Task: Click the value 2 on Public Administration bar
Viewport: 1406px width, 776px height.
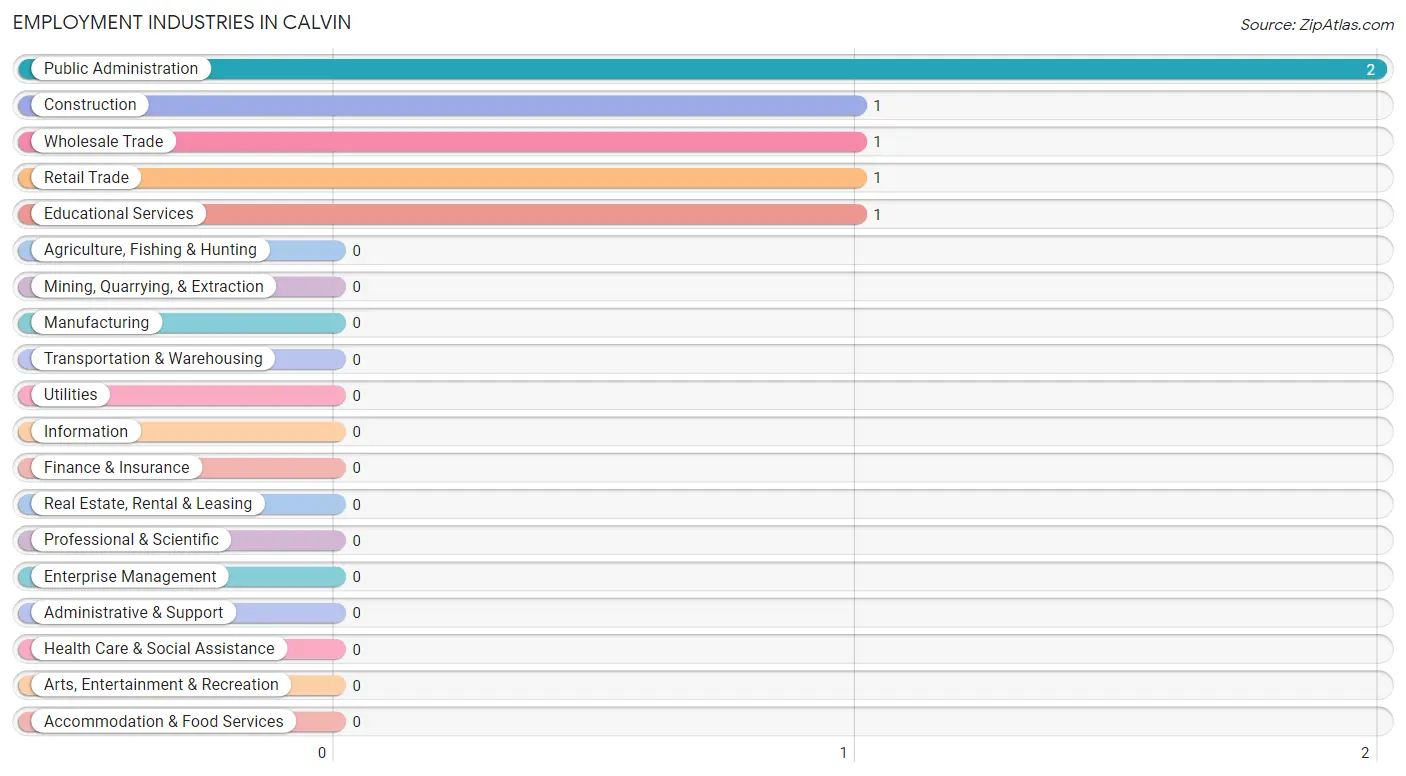Action: 1371,70
